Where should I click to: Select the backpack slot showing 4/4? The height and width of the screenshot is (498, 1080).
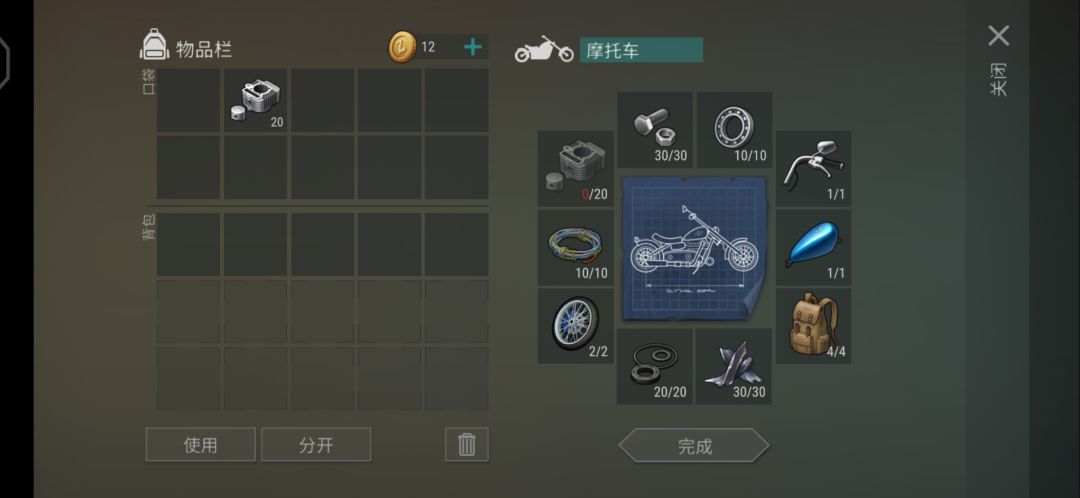pos(813,326)
